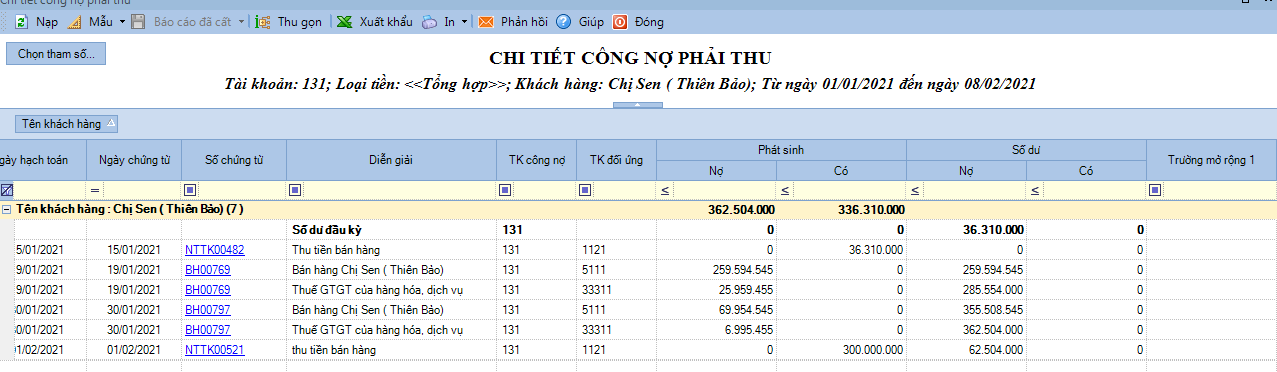Export to Excel with the Xuất khẩu icon

pyautogui.click(x=344, y=21)
